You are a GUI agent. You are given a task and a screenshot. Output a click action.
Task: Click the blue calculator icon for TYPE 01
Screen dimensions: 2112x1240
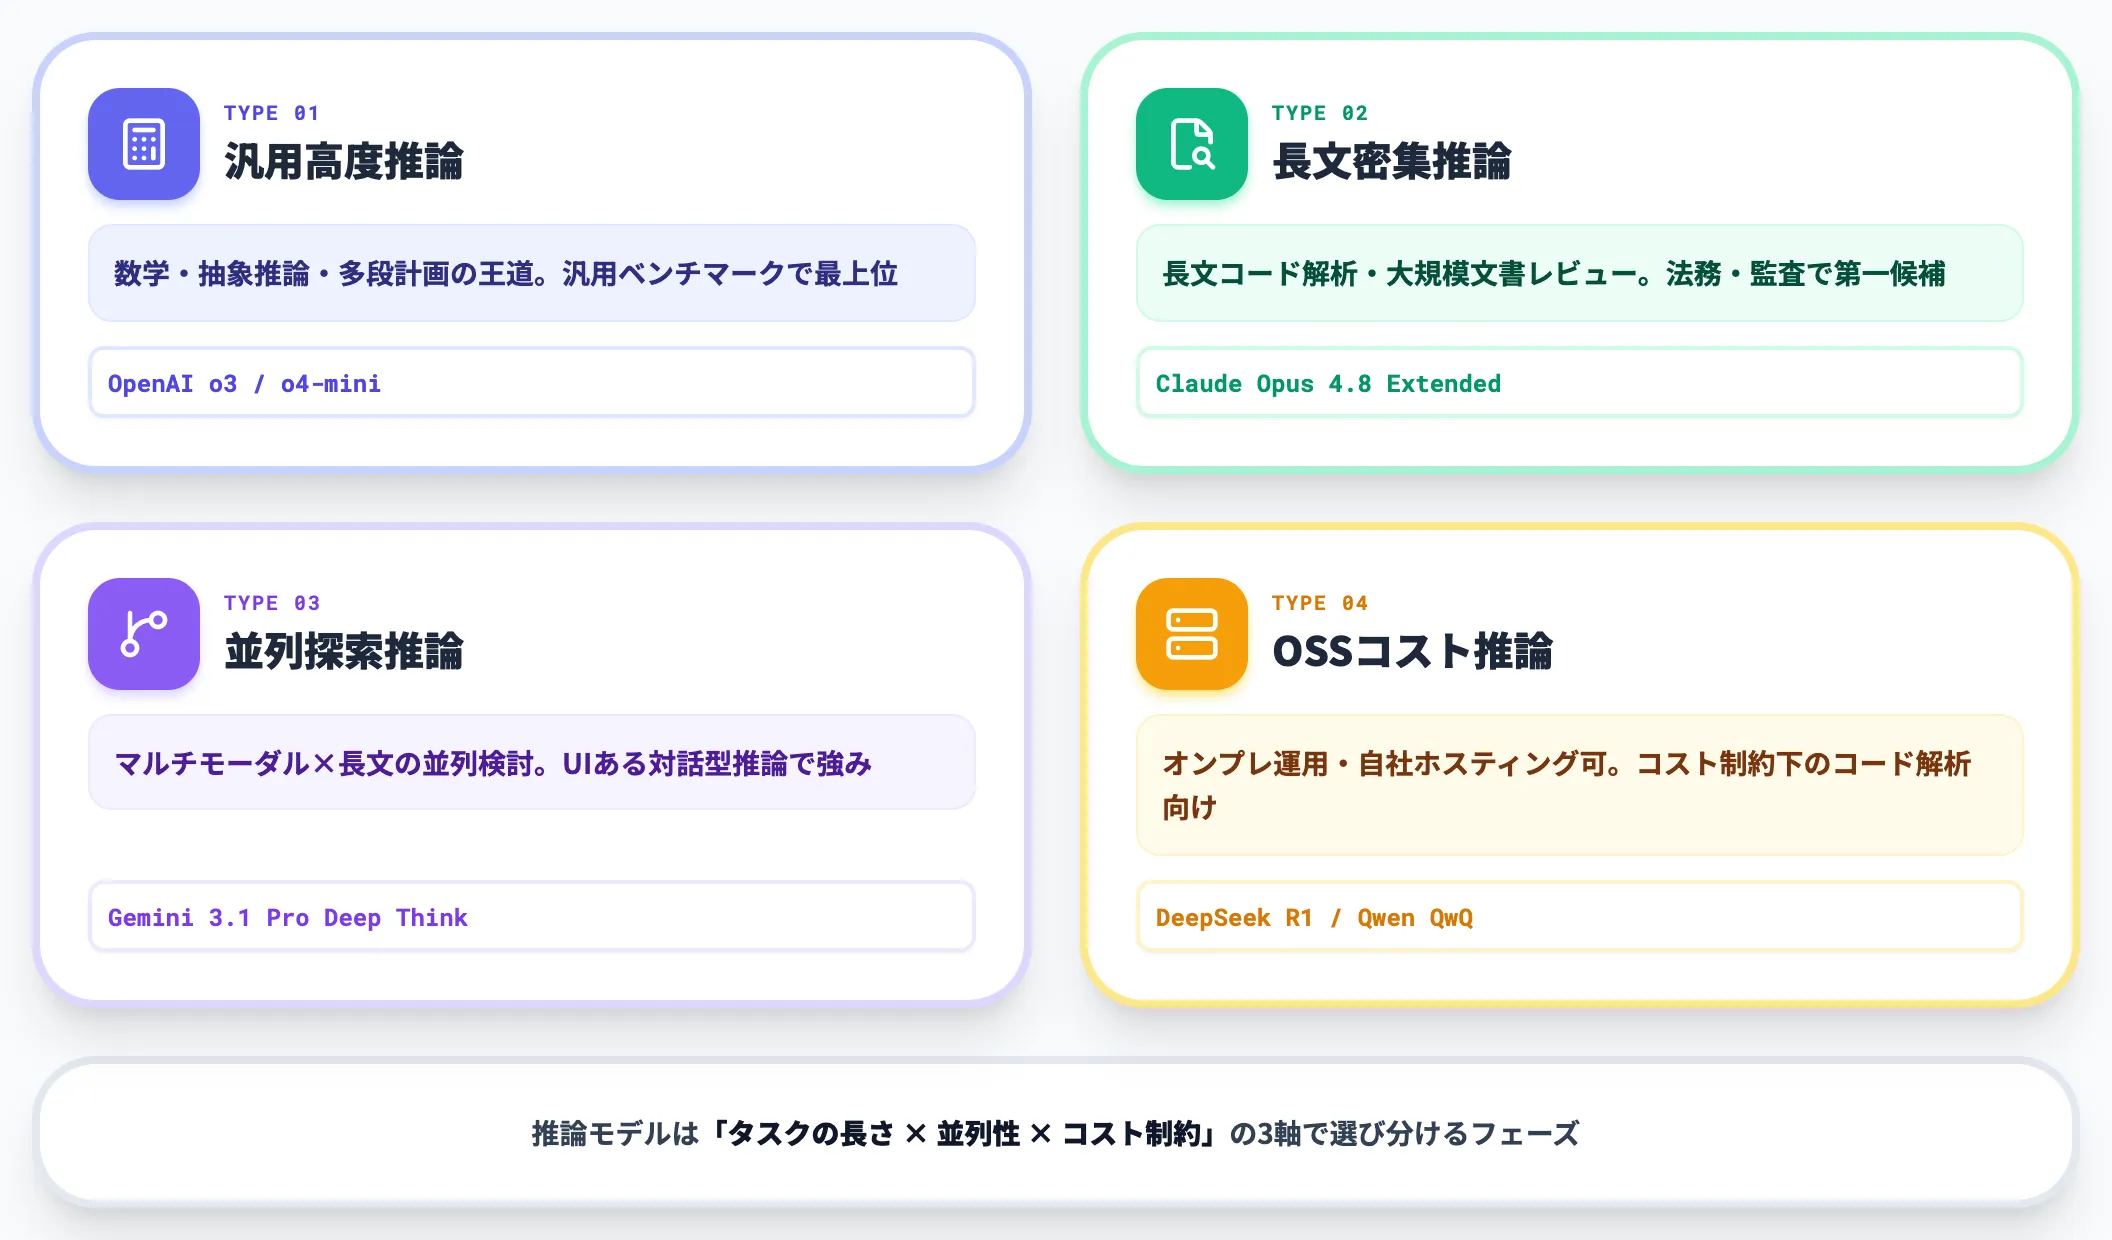pyautogui.click(x=144, y=144)
